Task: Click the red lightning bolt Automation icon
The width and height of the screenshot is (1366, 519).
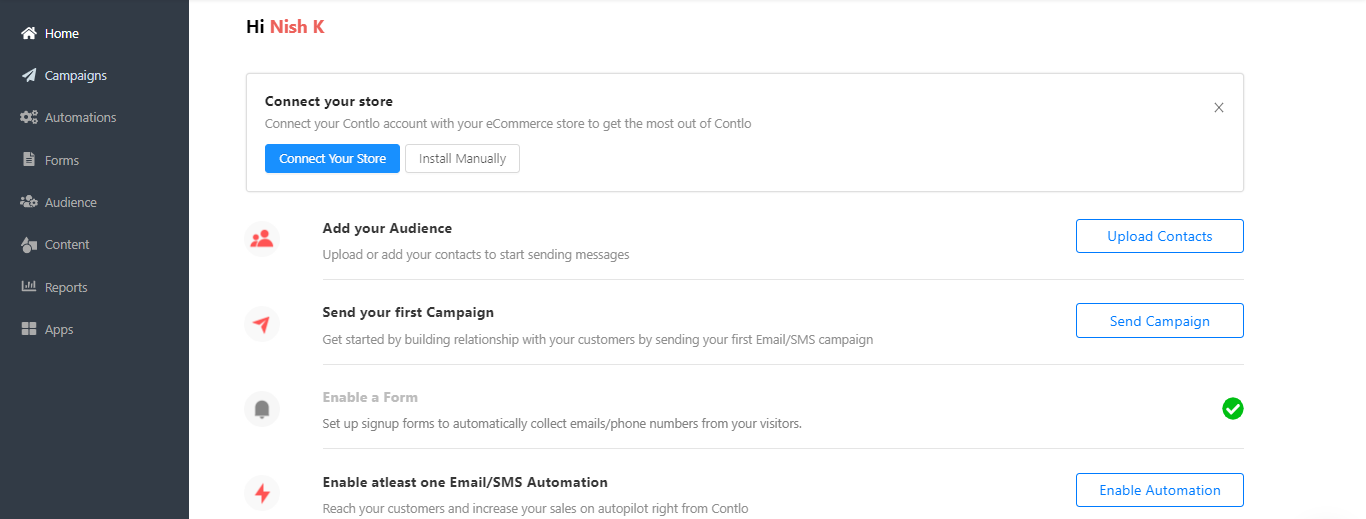Action: [262, 493]
